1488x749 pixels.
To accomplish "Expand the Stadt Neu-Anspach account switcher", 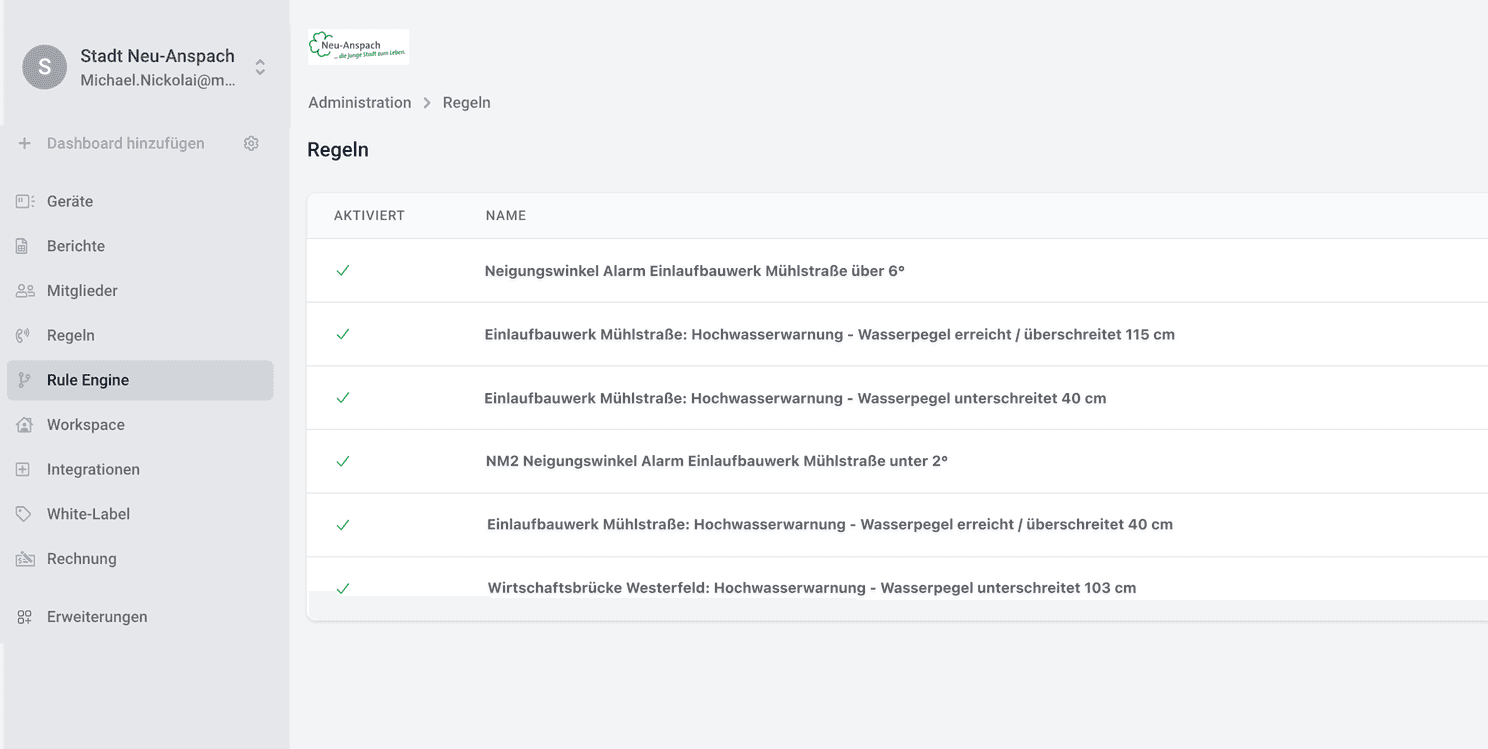I will coord(260,67).
